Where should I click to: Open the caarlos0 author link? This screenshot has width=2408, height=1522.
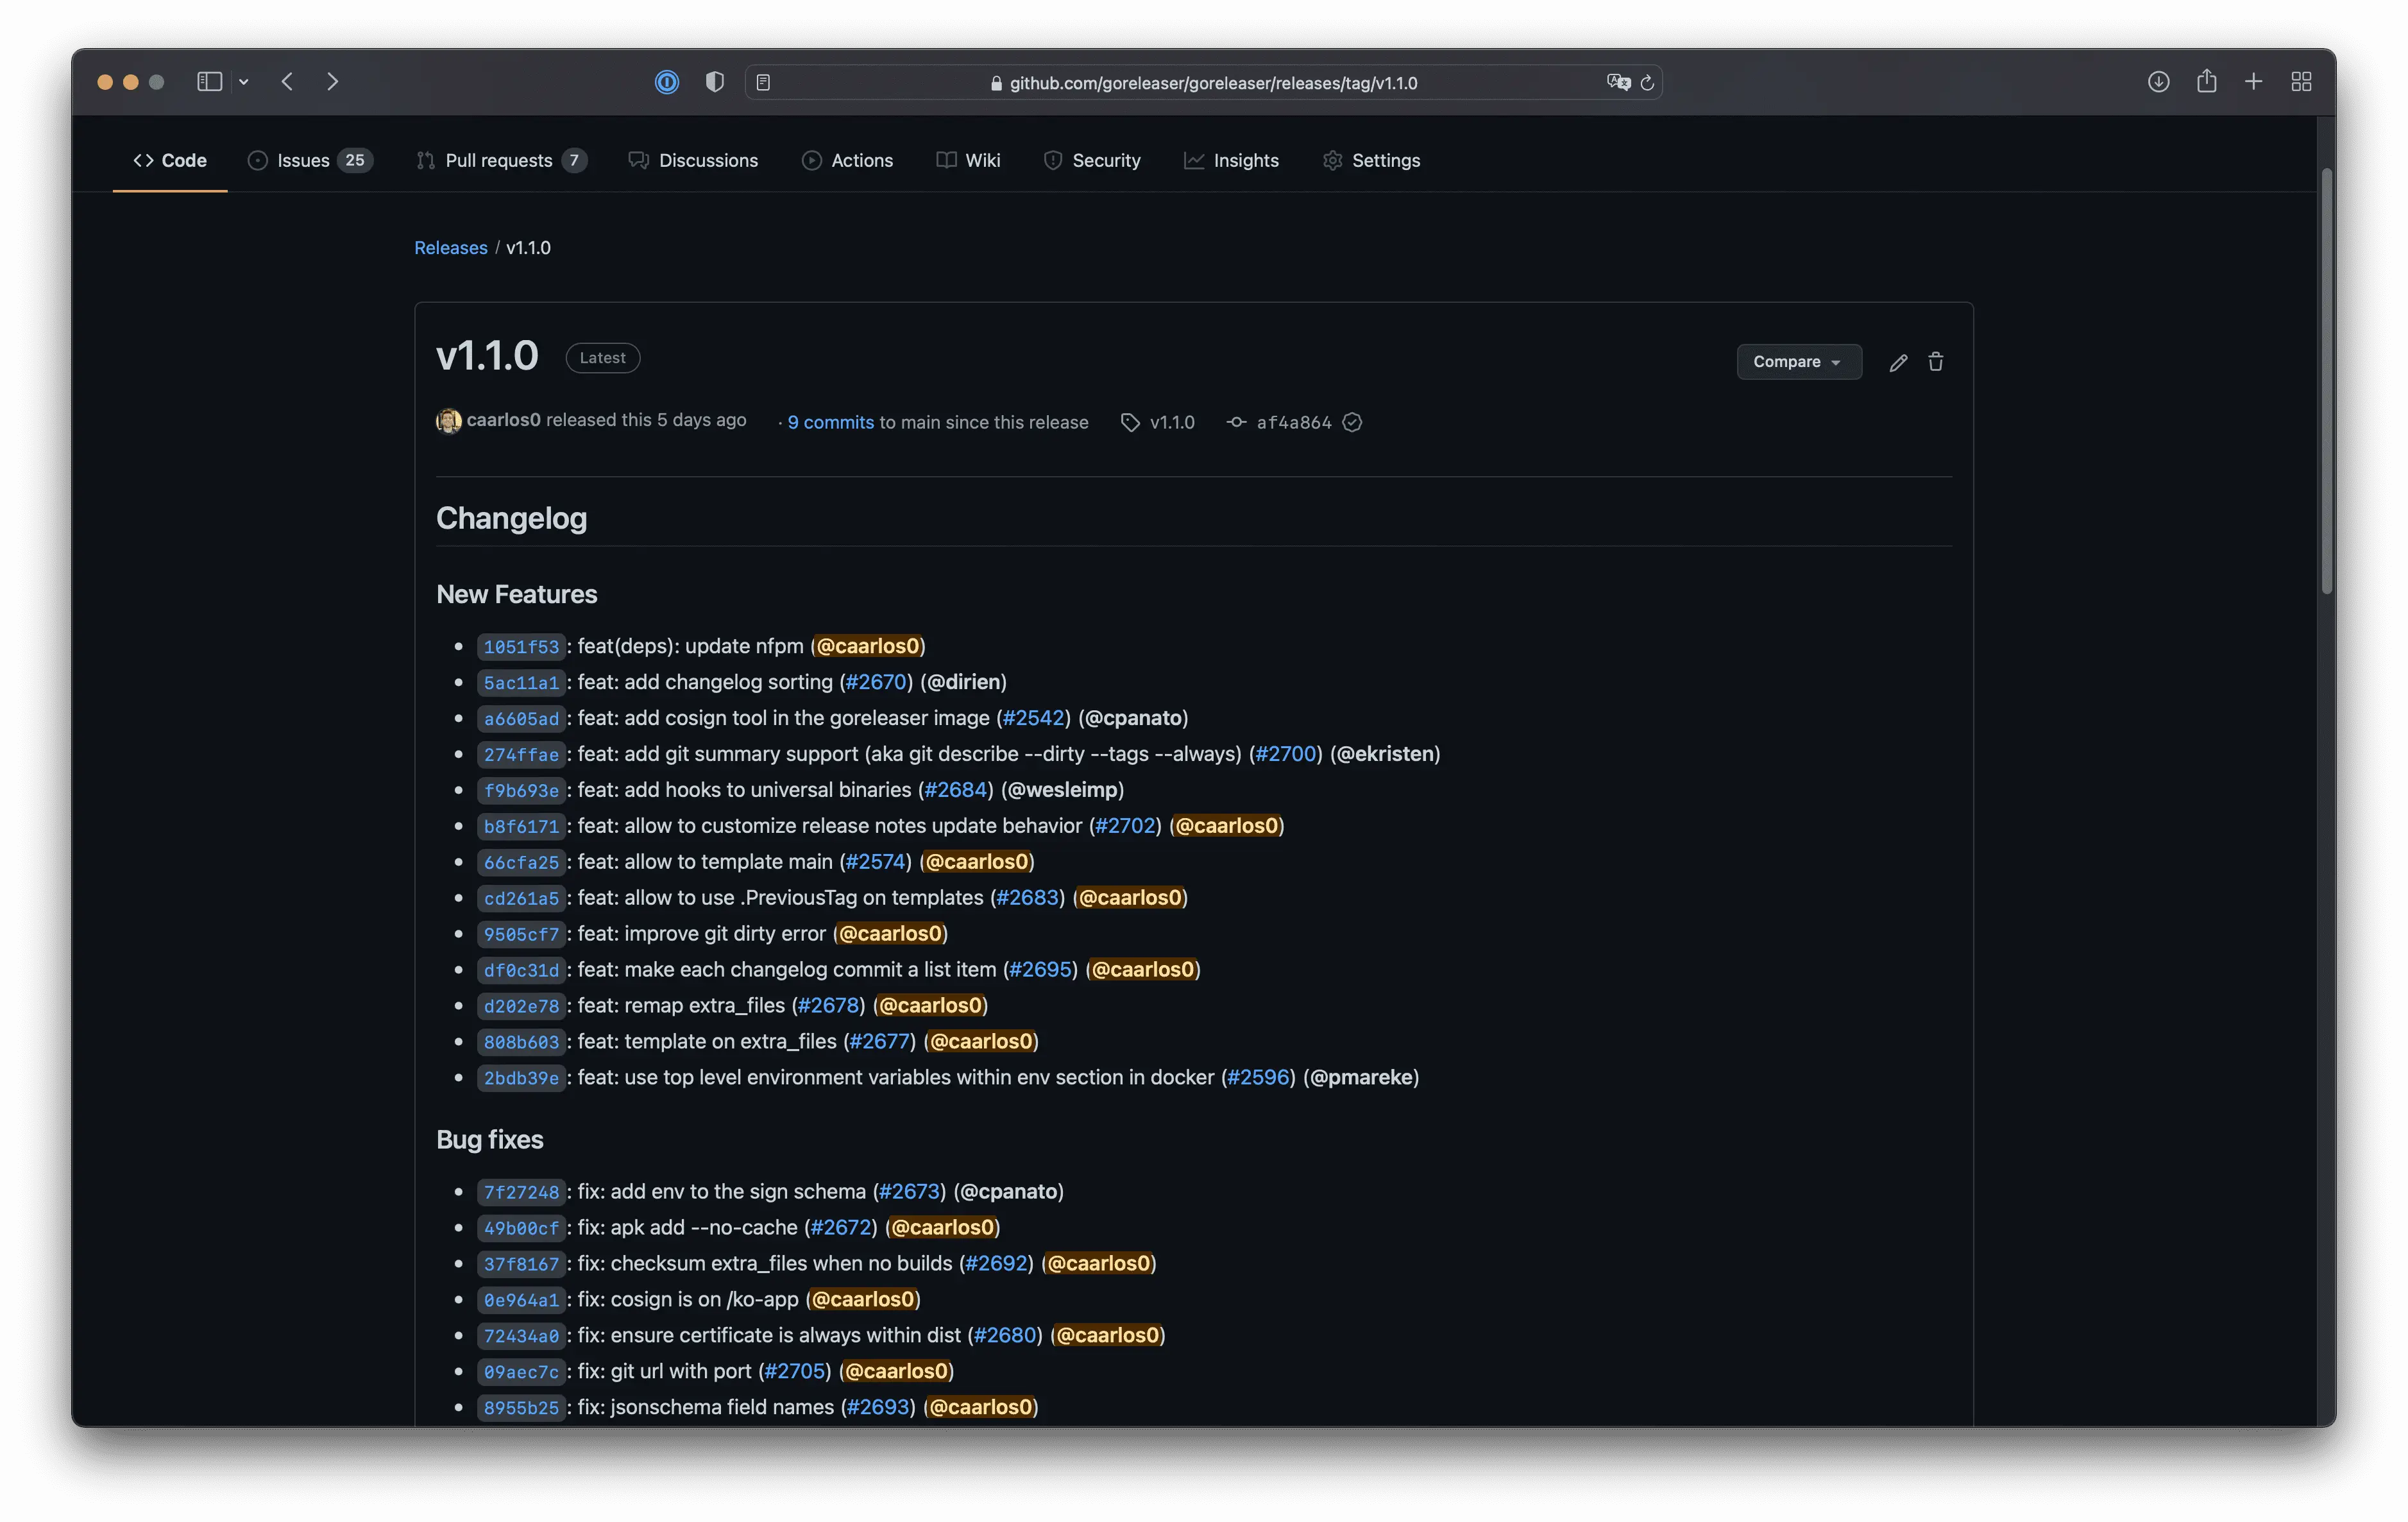[503, 420]
